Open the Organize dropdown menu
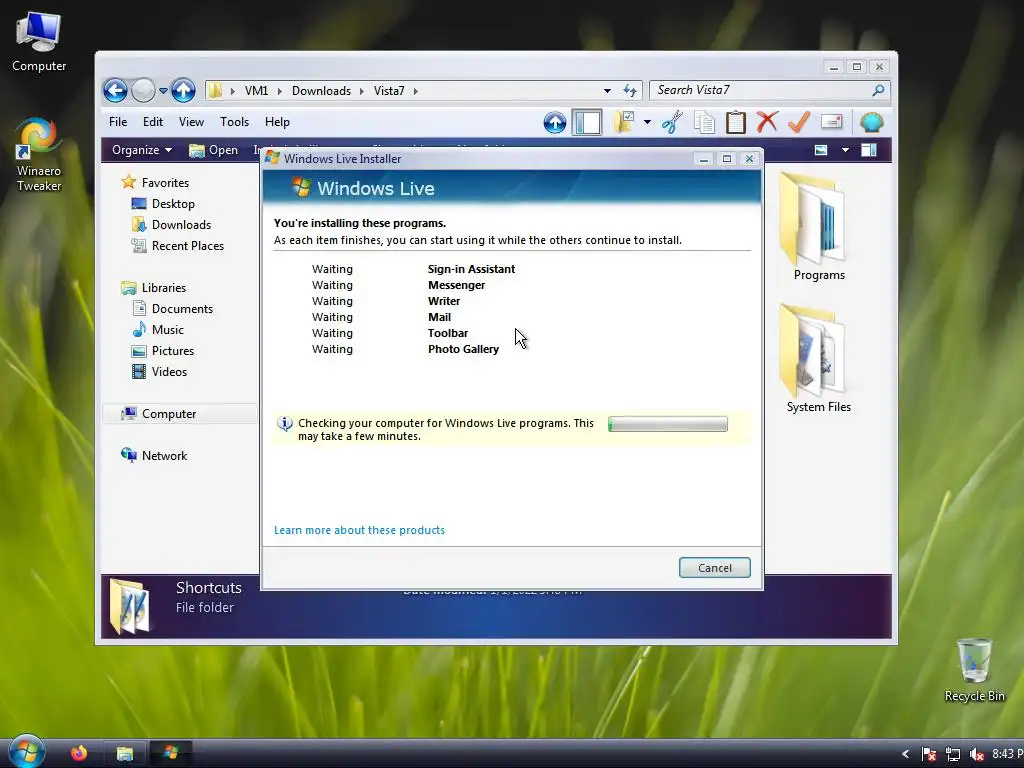1024x768 pixels. [142, 150]
